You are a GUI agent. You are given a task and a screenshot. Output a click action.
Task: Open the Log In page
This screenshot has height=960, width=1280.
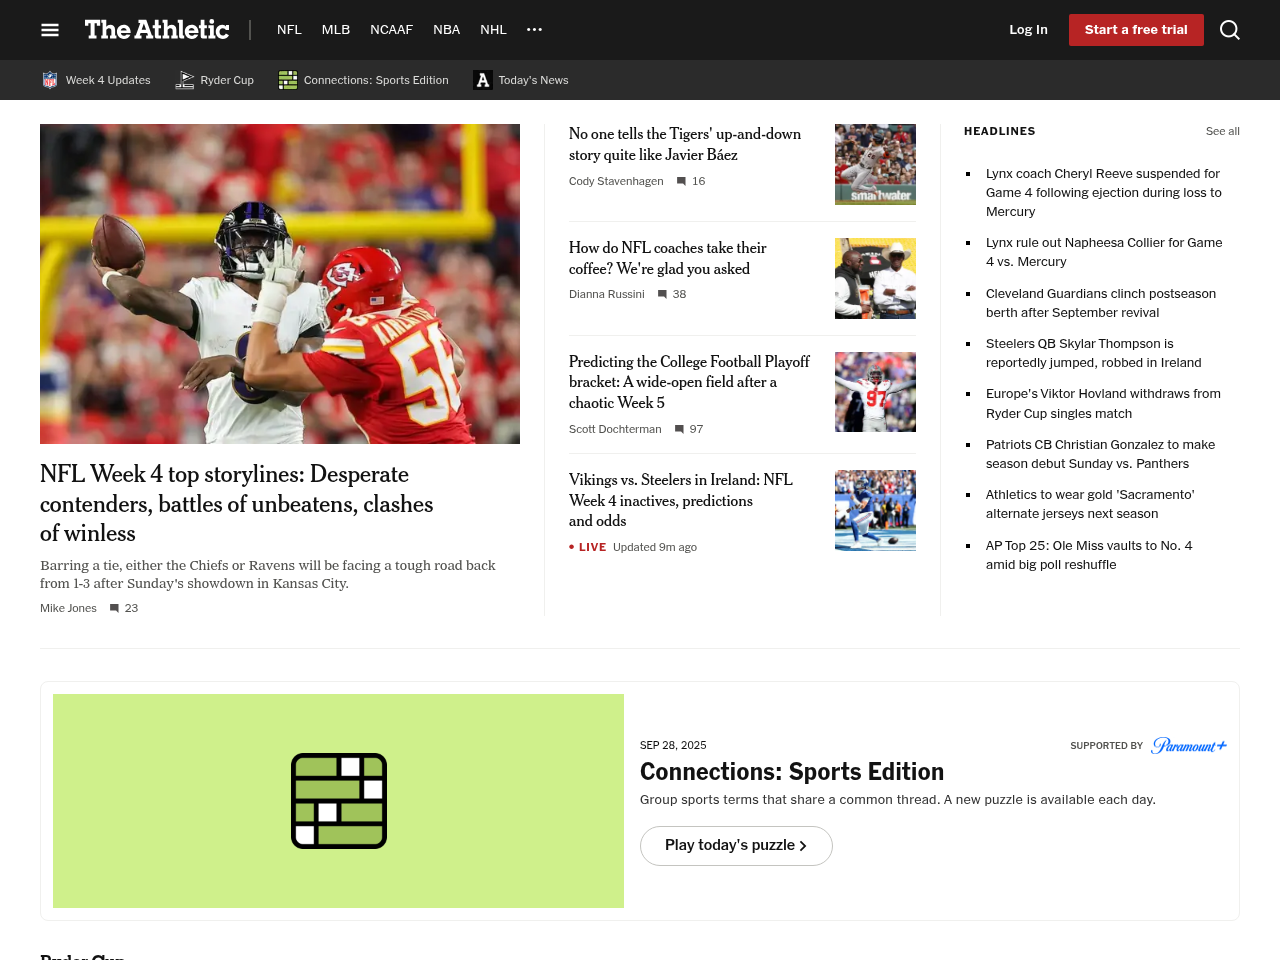click(1028, 29)
